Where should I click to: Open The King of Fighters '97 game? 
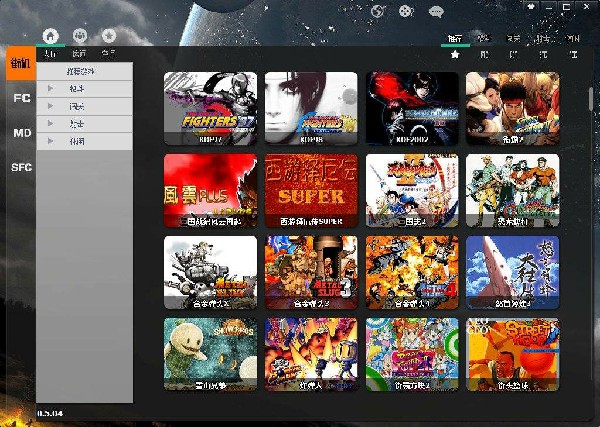210,108
